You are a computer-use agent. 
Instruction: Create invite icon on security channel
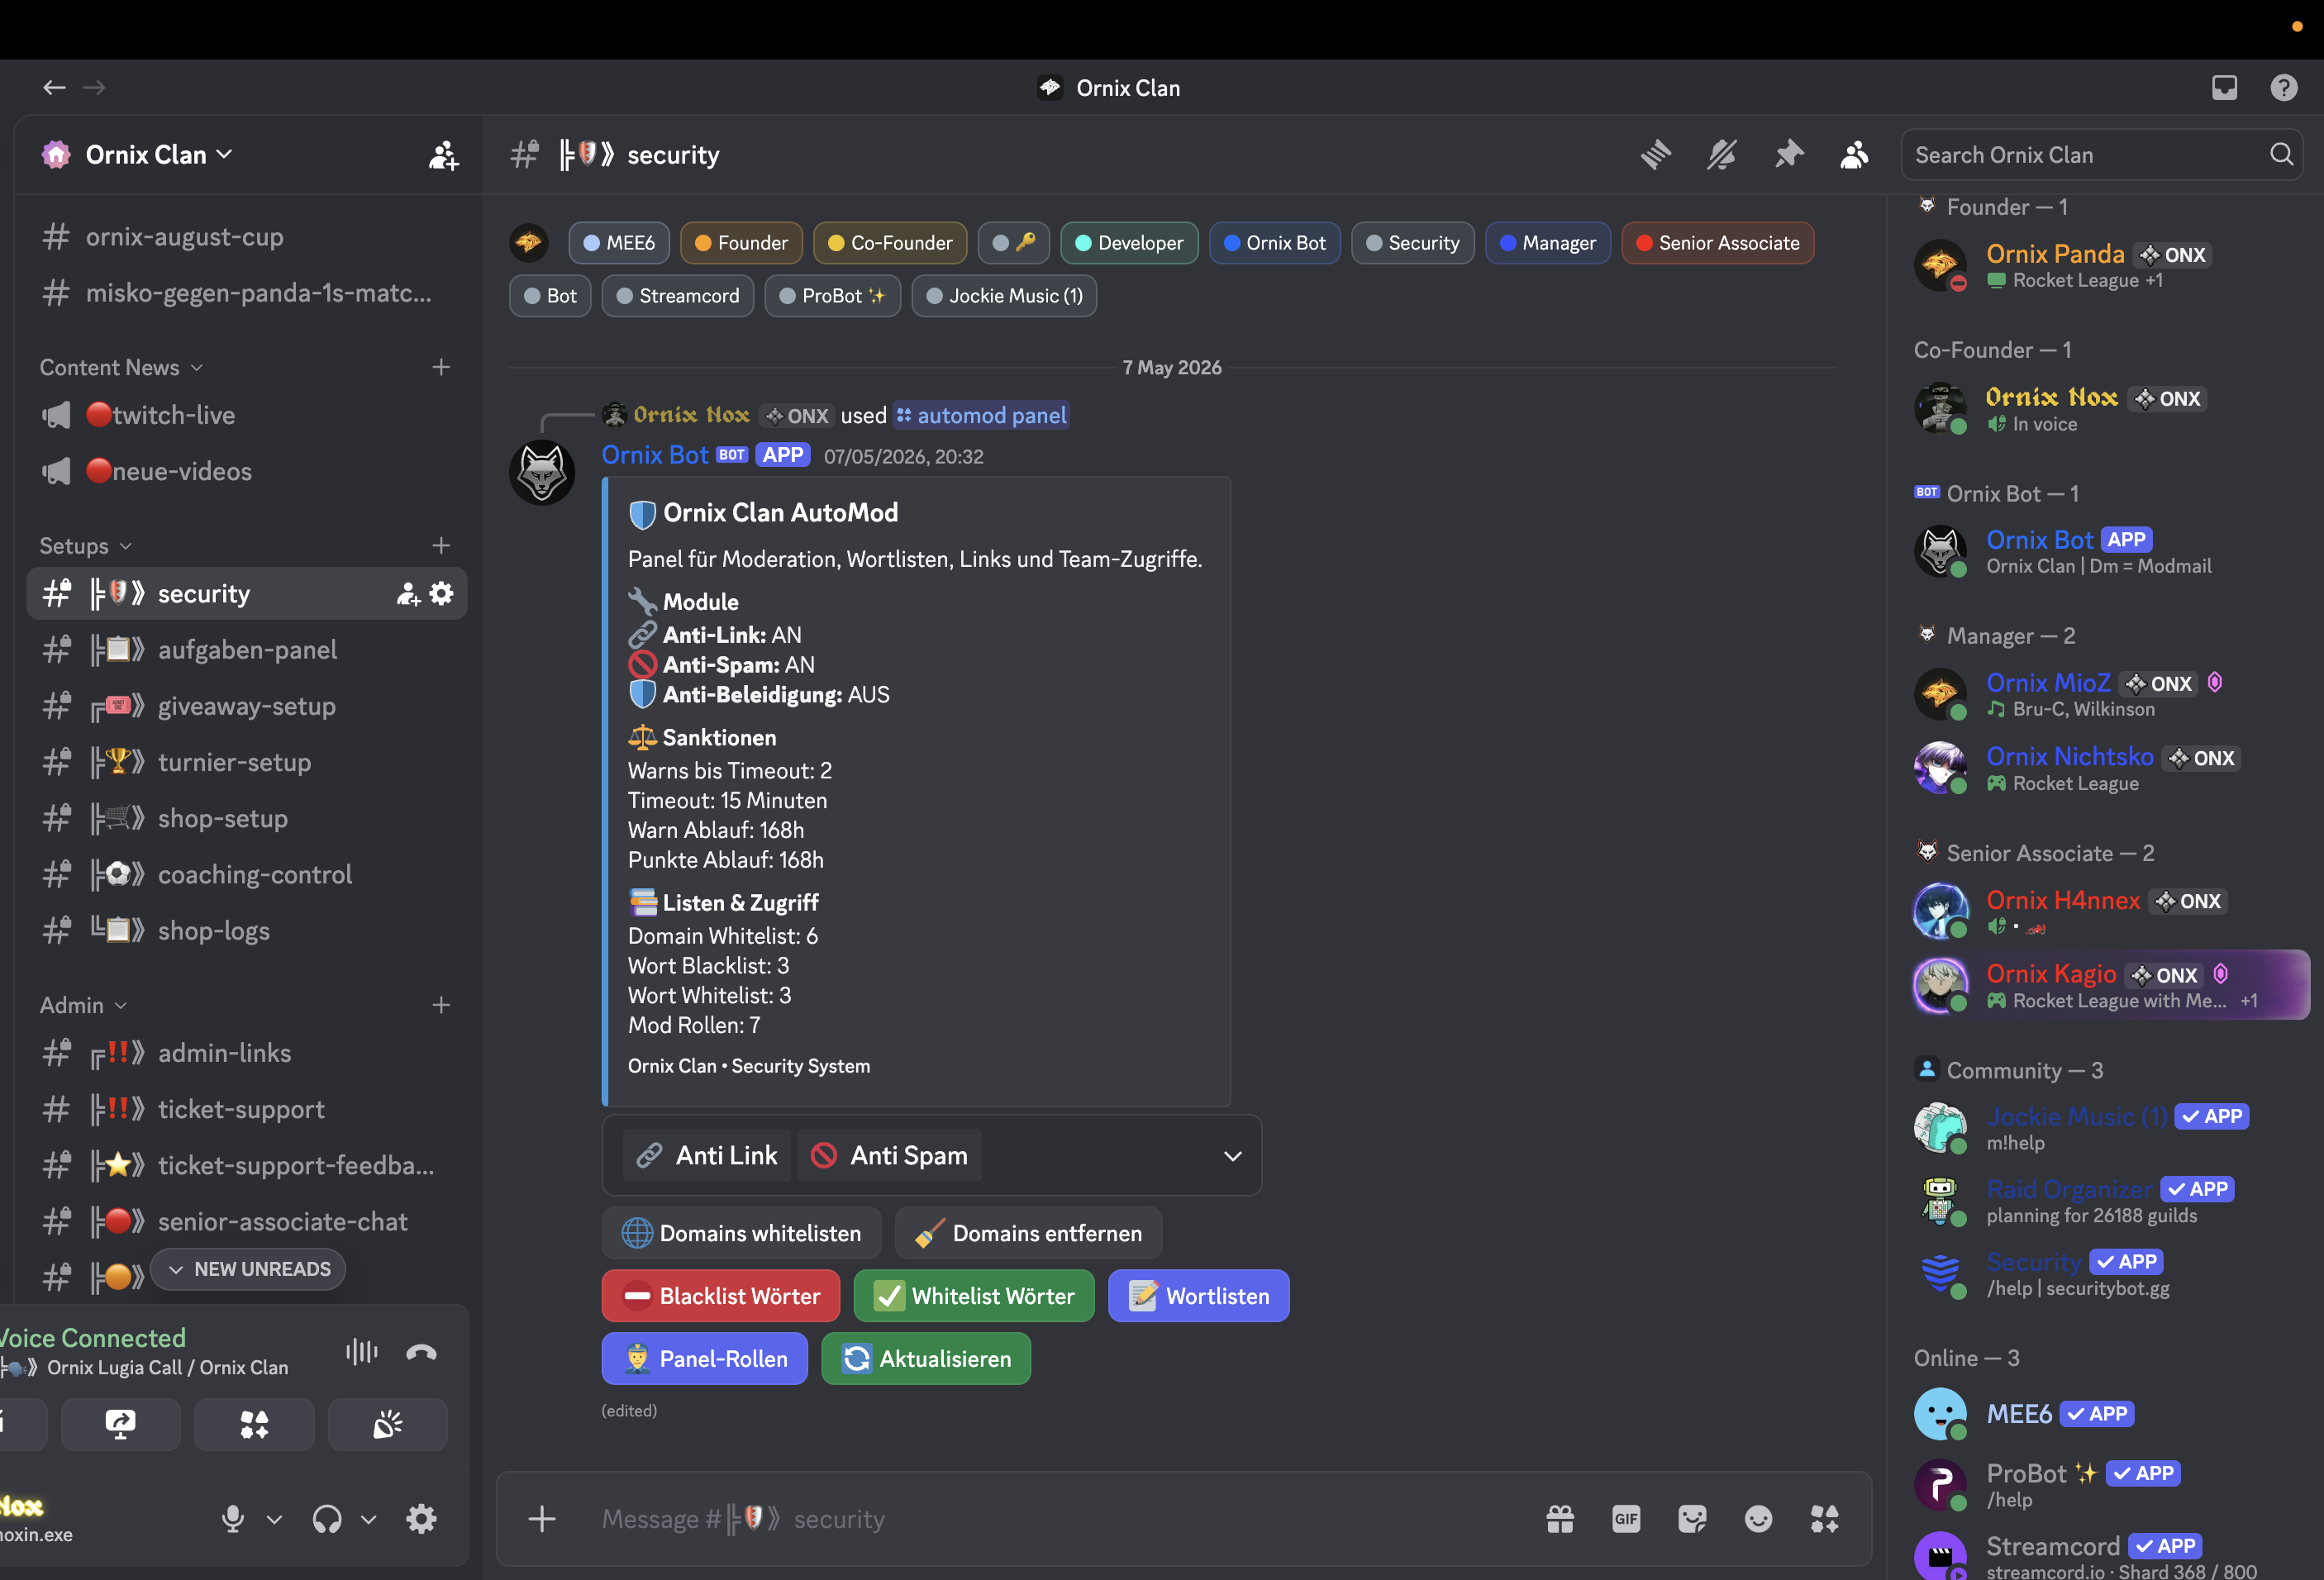[408, 594]
